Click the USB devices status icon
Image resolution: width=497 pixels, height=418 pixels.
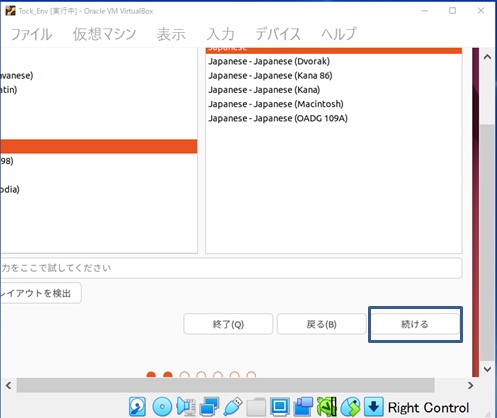click(x=233, y=407)
